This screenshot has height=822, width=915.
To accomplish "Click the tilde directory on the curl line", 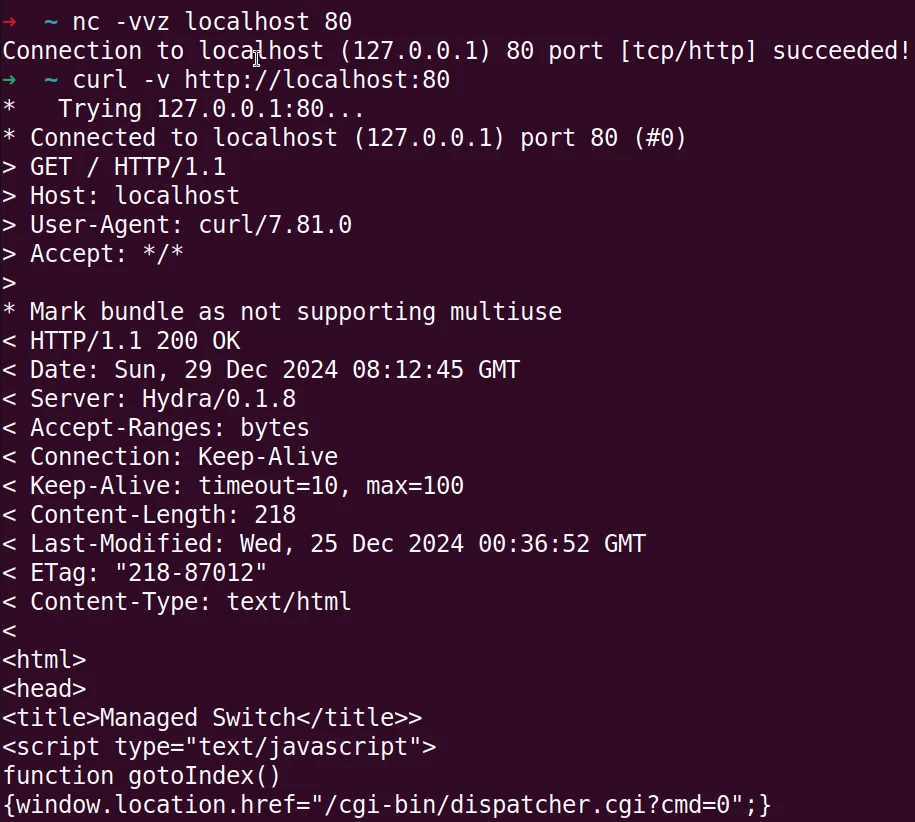I will tap(51, 79).
